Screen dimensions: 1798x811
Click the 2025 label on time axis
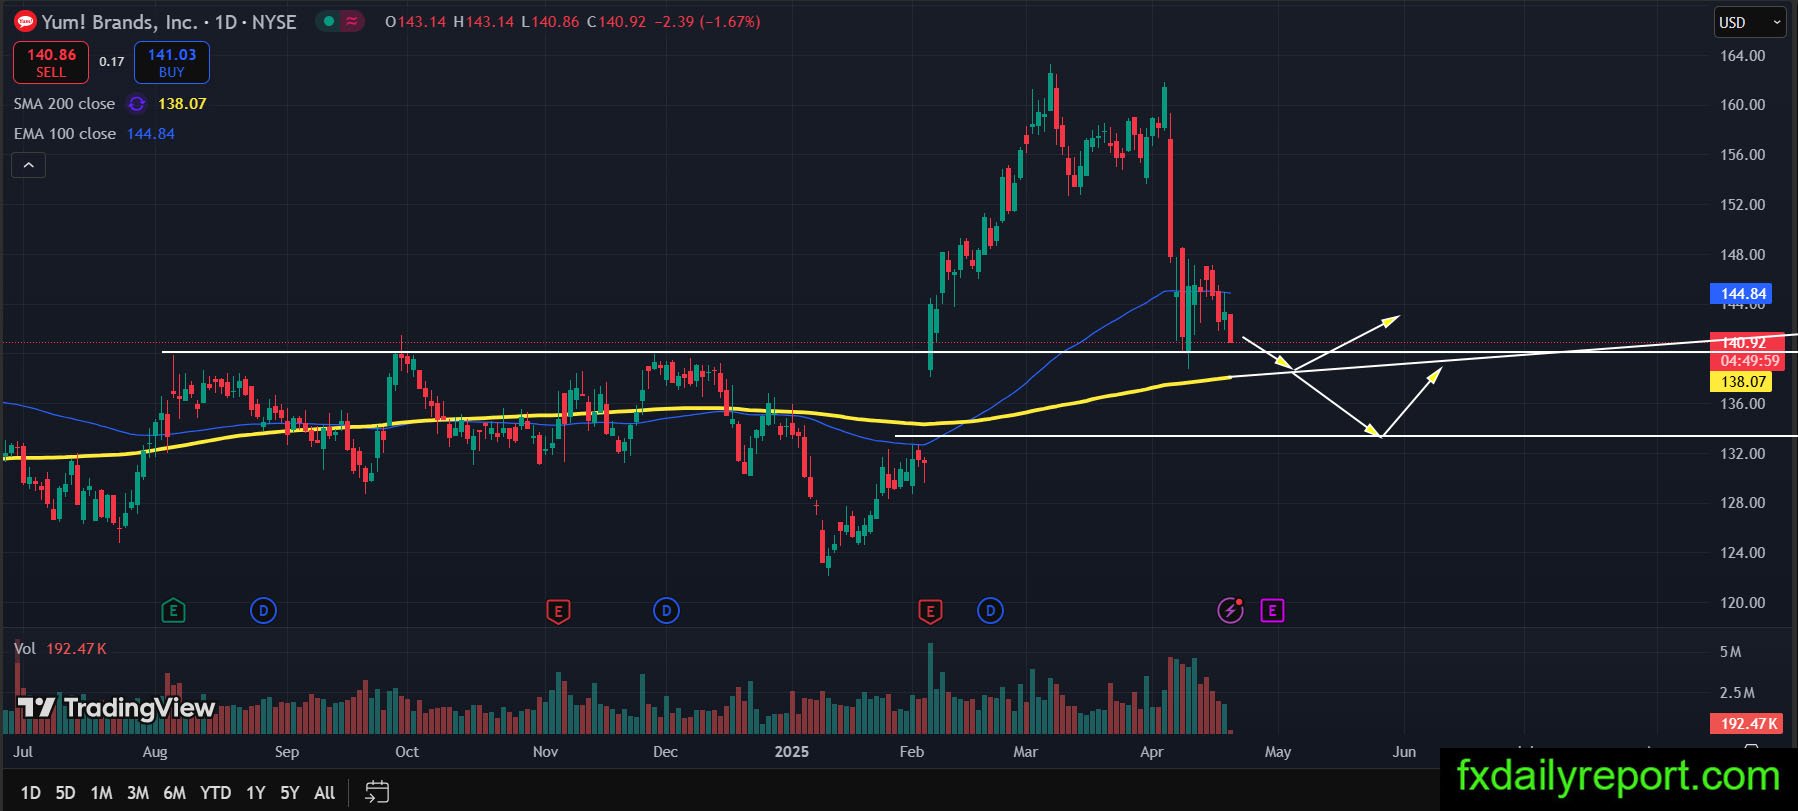tap(791, 752)
